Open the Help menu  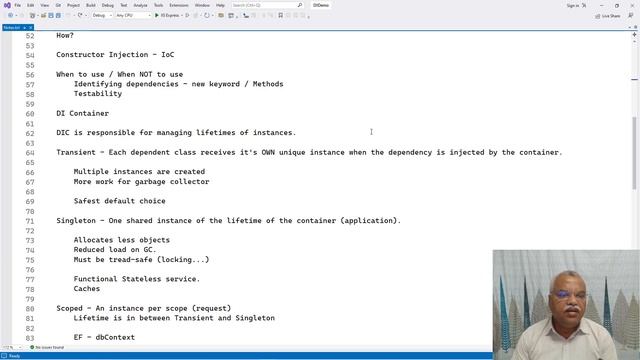pos(220,5)
